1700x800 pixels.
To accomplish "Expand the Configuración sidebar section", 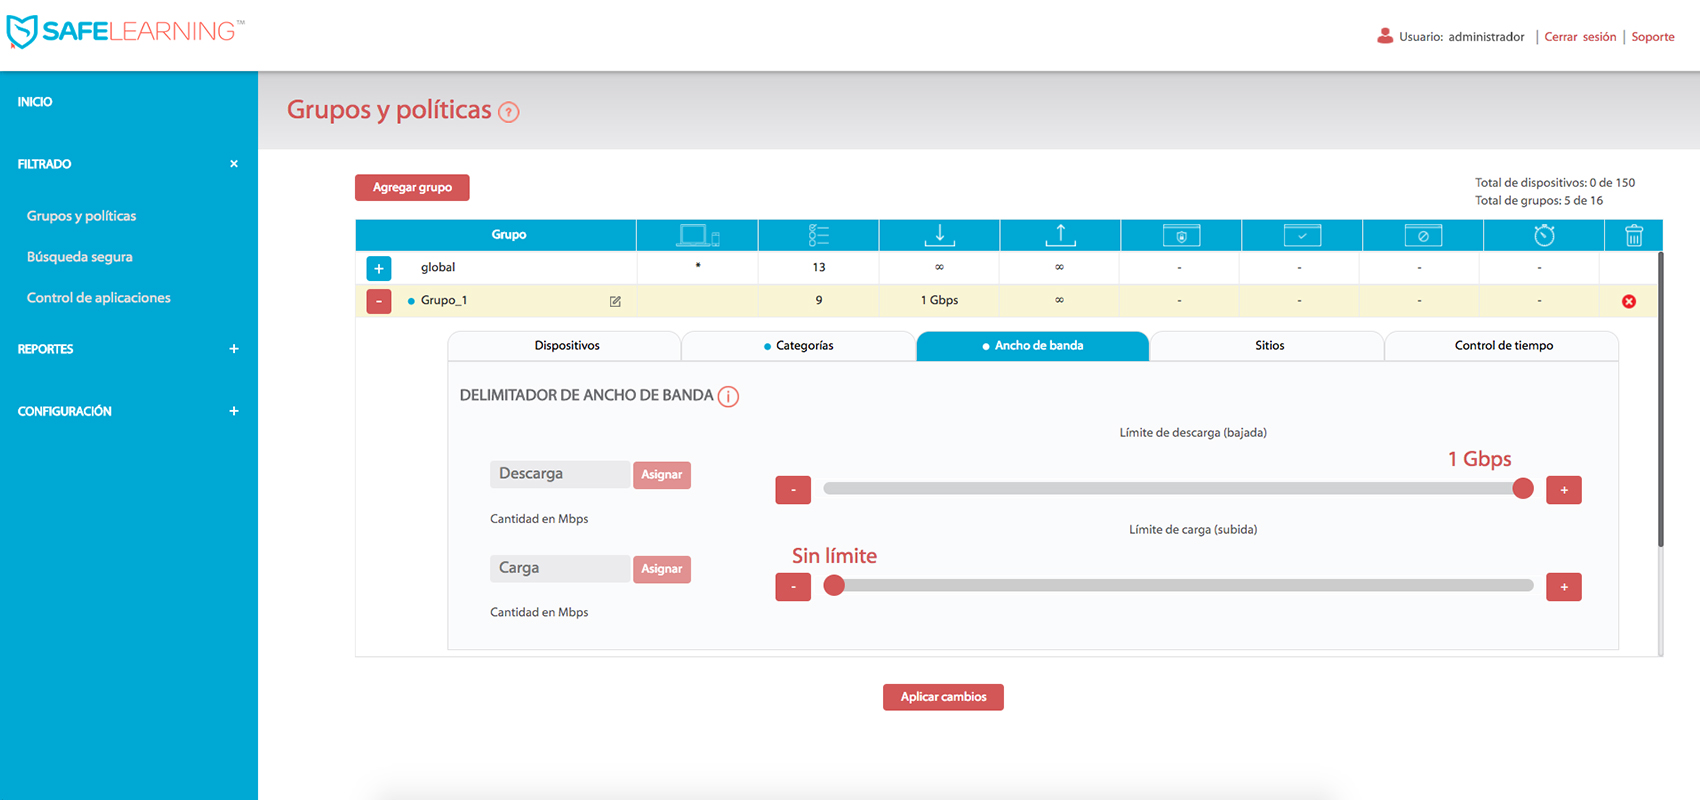I will tap(234, 411).
